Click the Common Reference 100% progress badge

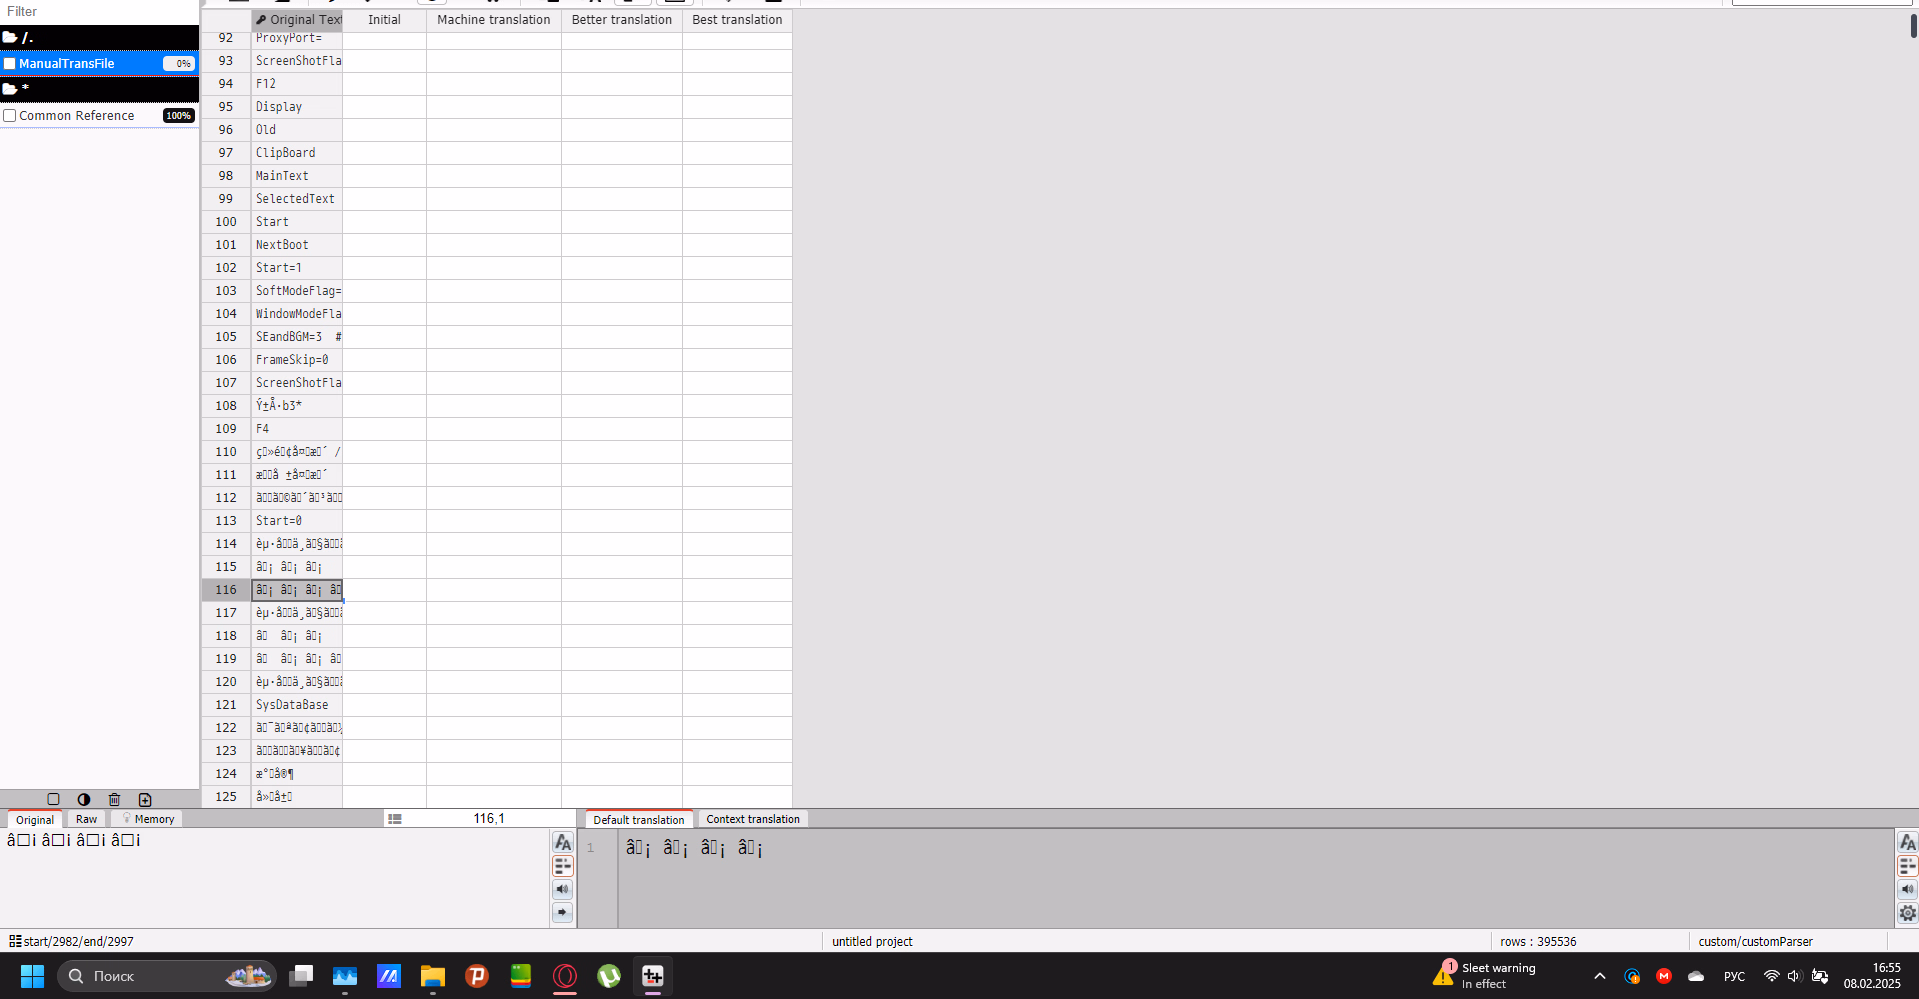179,116
